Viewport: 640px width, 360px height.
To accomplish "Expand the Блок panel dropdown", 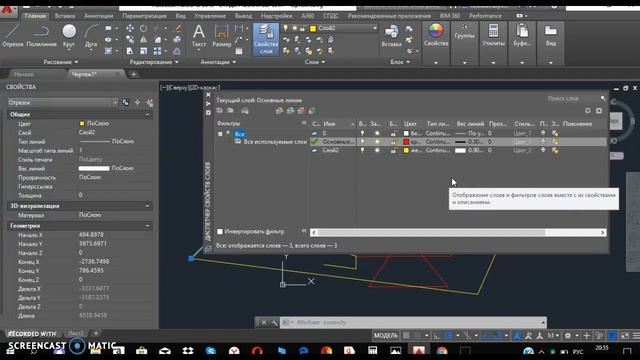I will [400, 62].
